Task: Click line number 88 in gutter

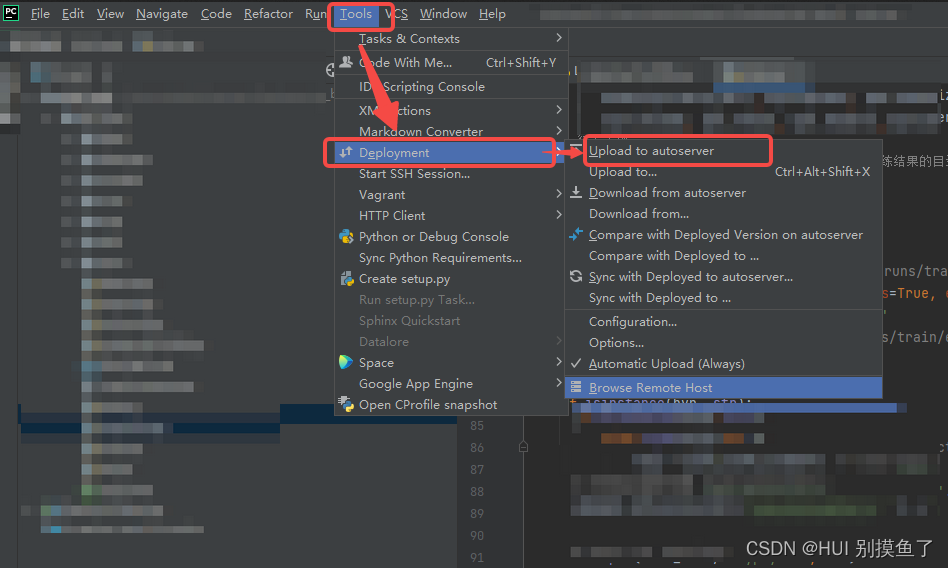Action: pyautogui.click(x=477, y=492)
